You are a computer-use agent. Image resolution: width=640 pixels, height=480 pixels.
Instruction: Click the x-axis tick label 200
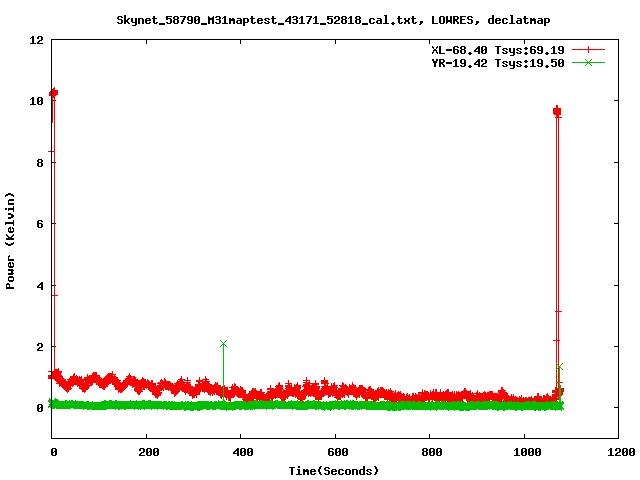(x=149, y=452)
